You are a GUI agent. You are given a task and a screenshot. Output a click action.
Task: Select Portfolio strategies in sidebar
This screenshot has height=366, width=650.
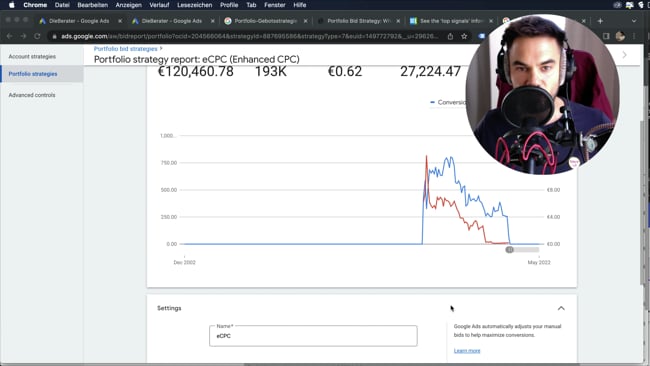coord(33,74)
